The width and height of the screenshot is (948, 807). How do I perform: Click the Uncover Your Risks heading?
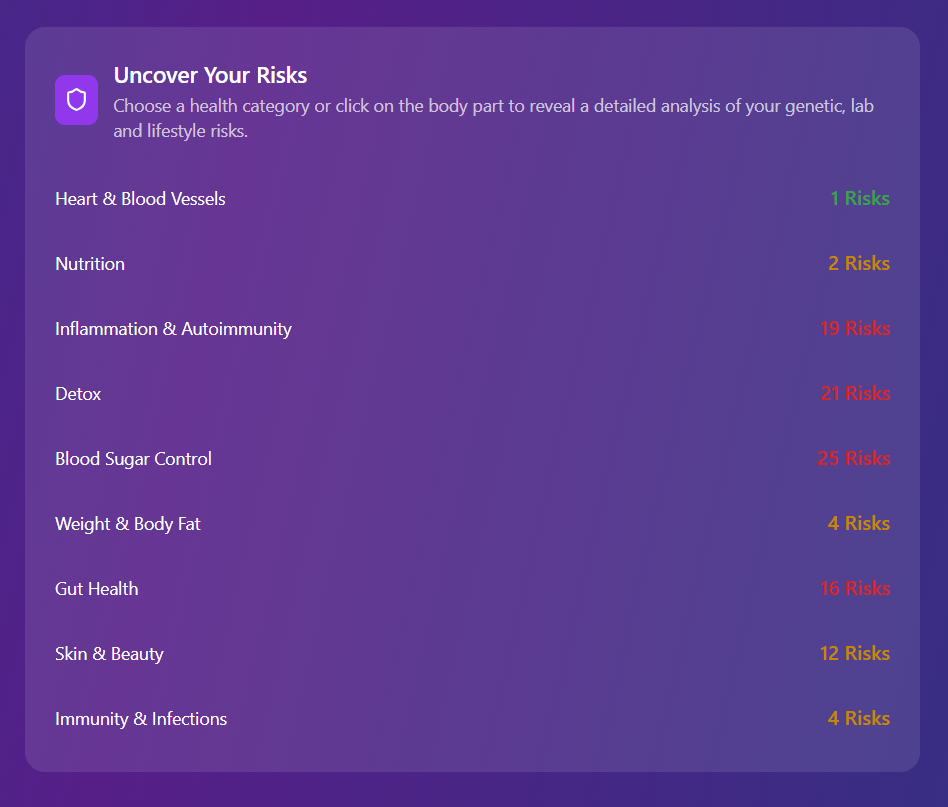210,75
